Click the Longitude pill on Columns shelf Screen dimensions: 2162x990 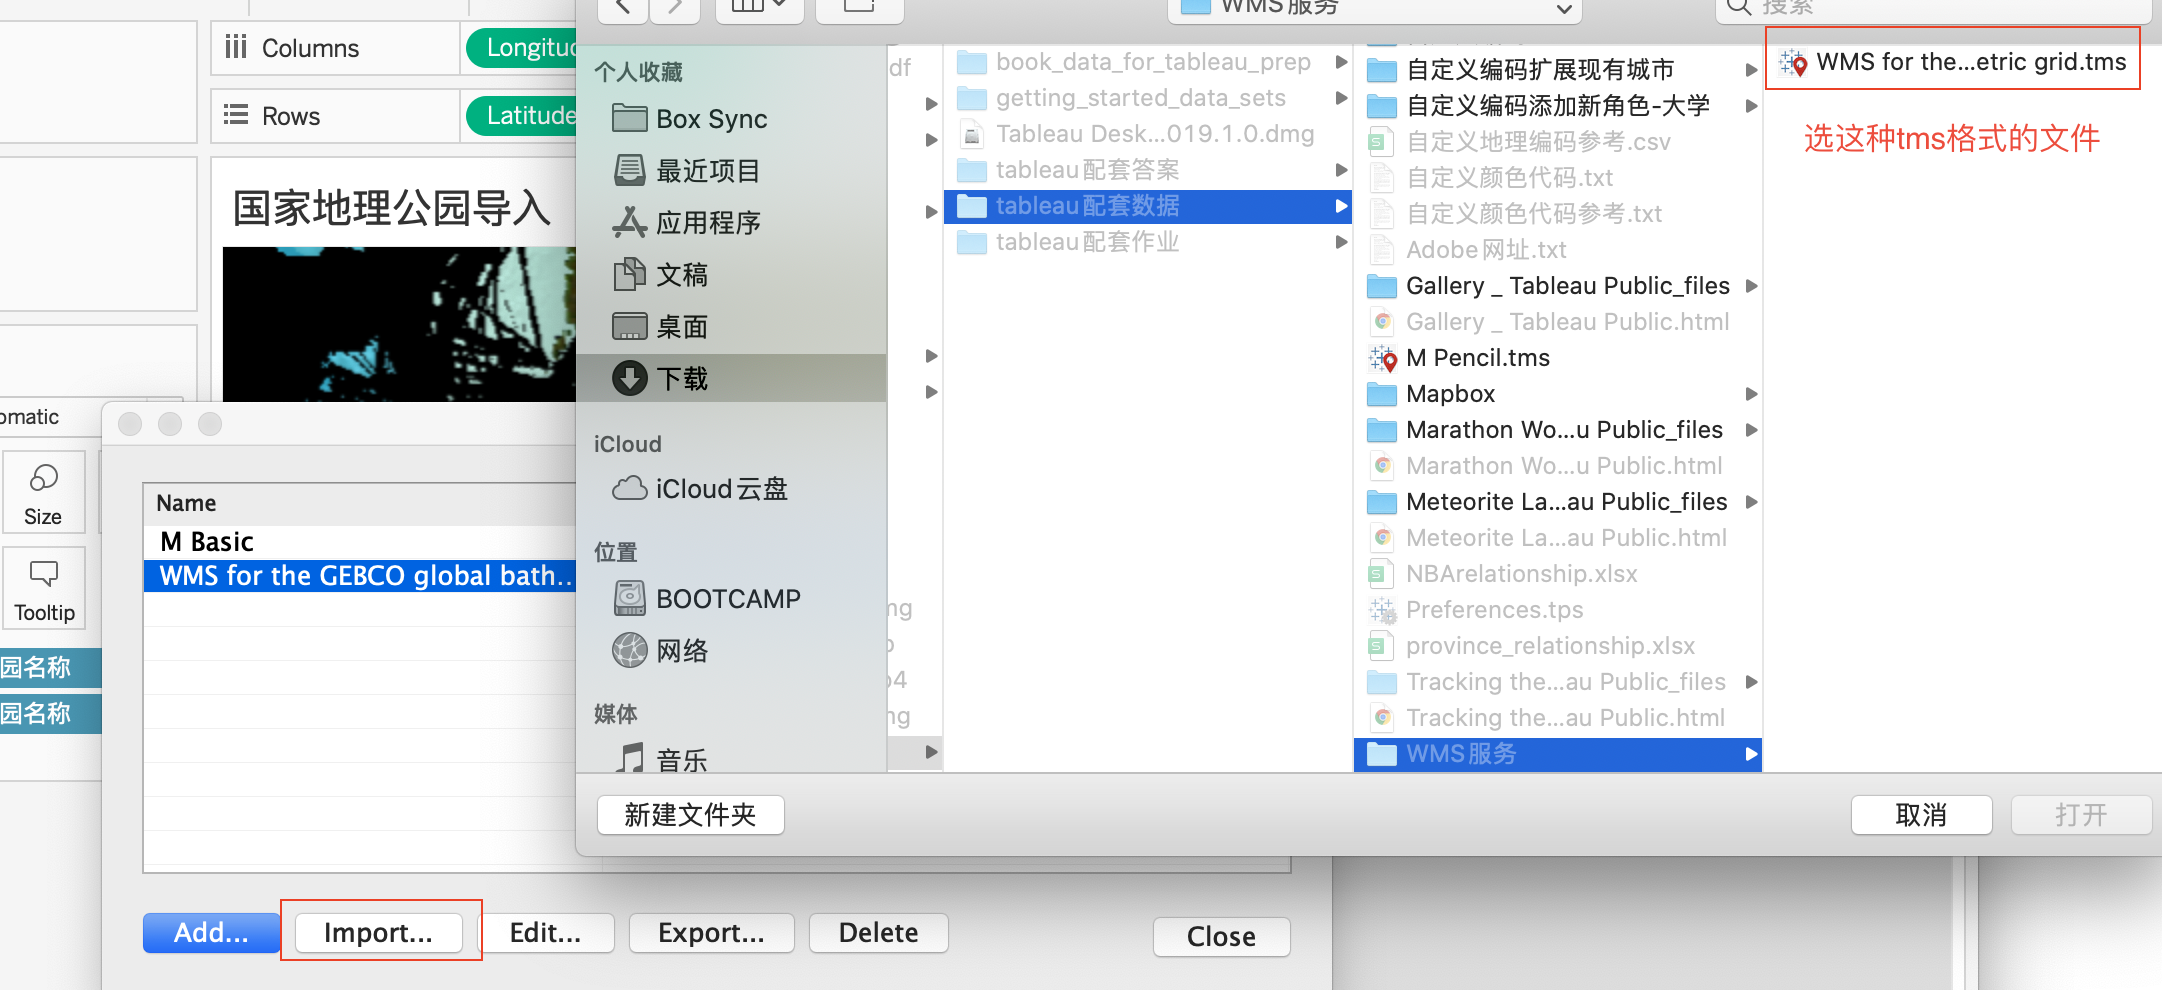(x=523, y=48)
